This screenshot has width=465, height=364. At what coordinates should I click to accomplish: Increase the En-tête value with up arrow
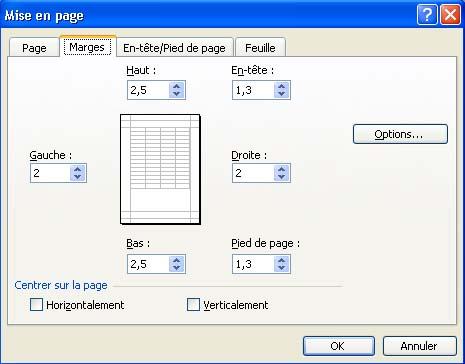pos(282,86)
